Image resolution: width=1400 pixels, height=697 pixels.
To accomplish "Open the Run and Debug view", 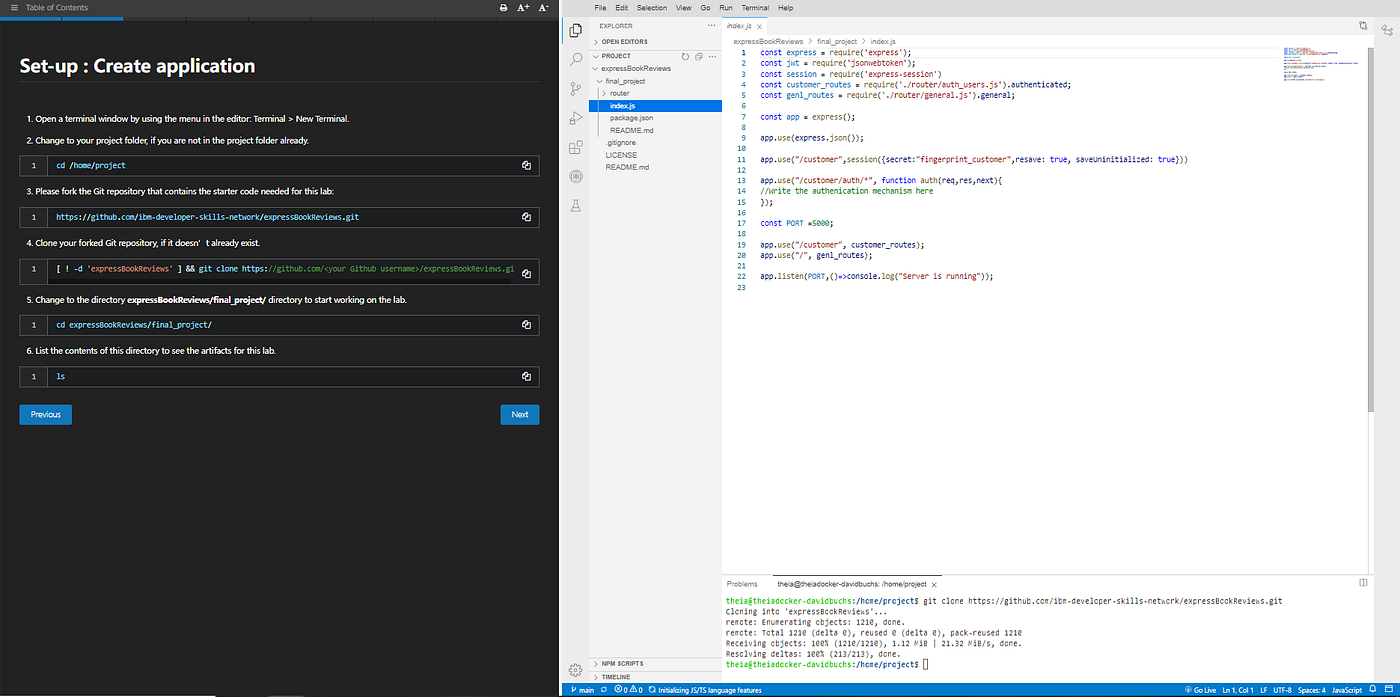I will click(575, 118).
